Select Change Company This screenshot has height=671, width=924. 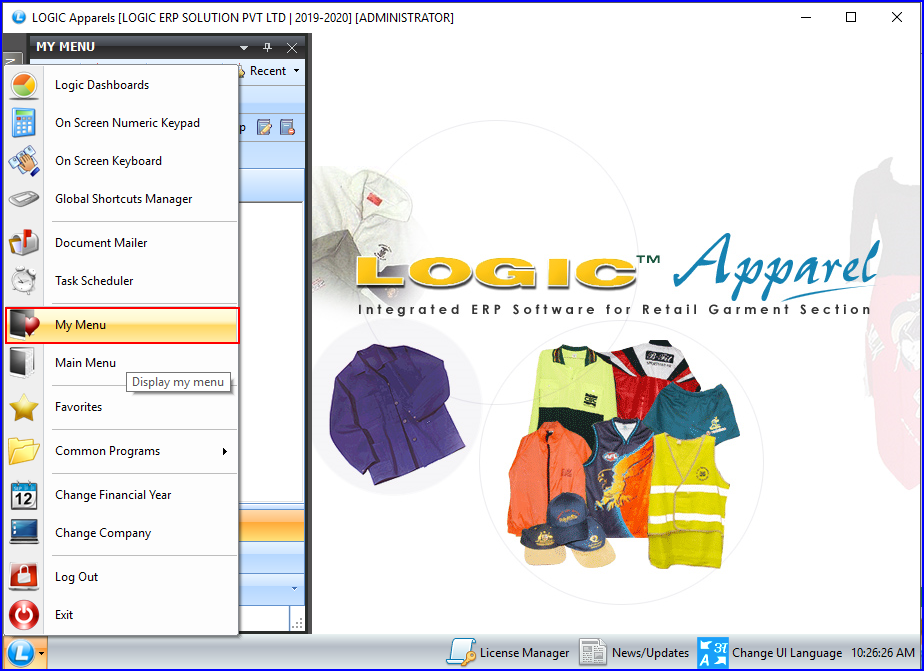[121, 533]
